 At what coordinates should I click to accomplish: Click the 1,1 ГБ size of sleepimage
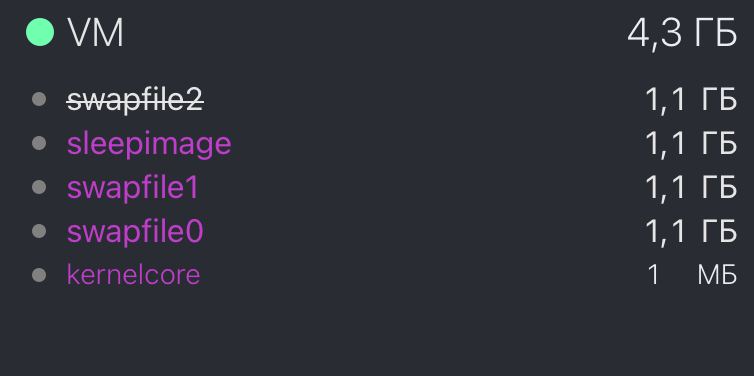tap(691, 144)
